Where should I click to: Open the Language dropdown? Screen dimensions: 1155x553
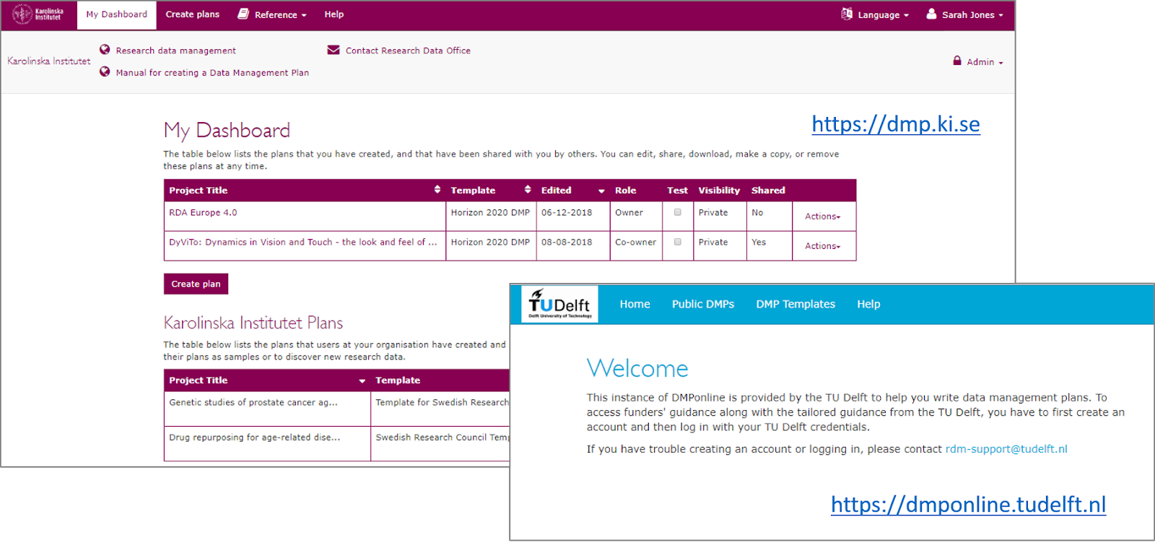[x=875, y=15]
